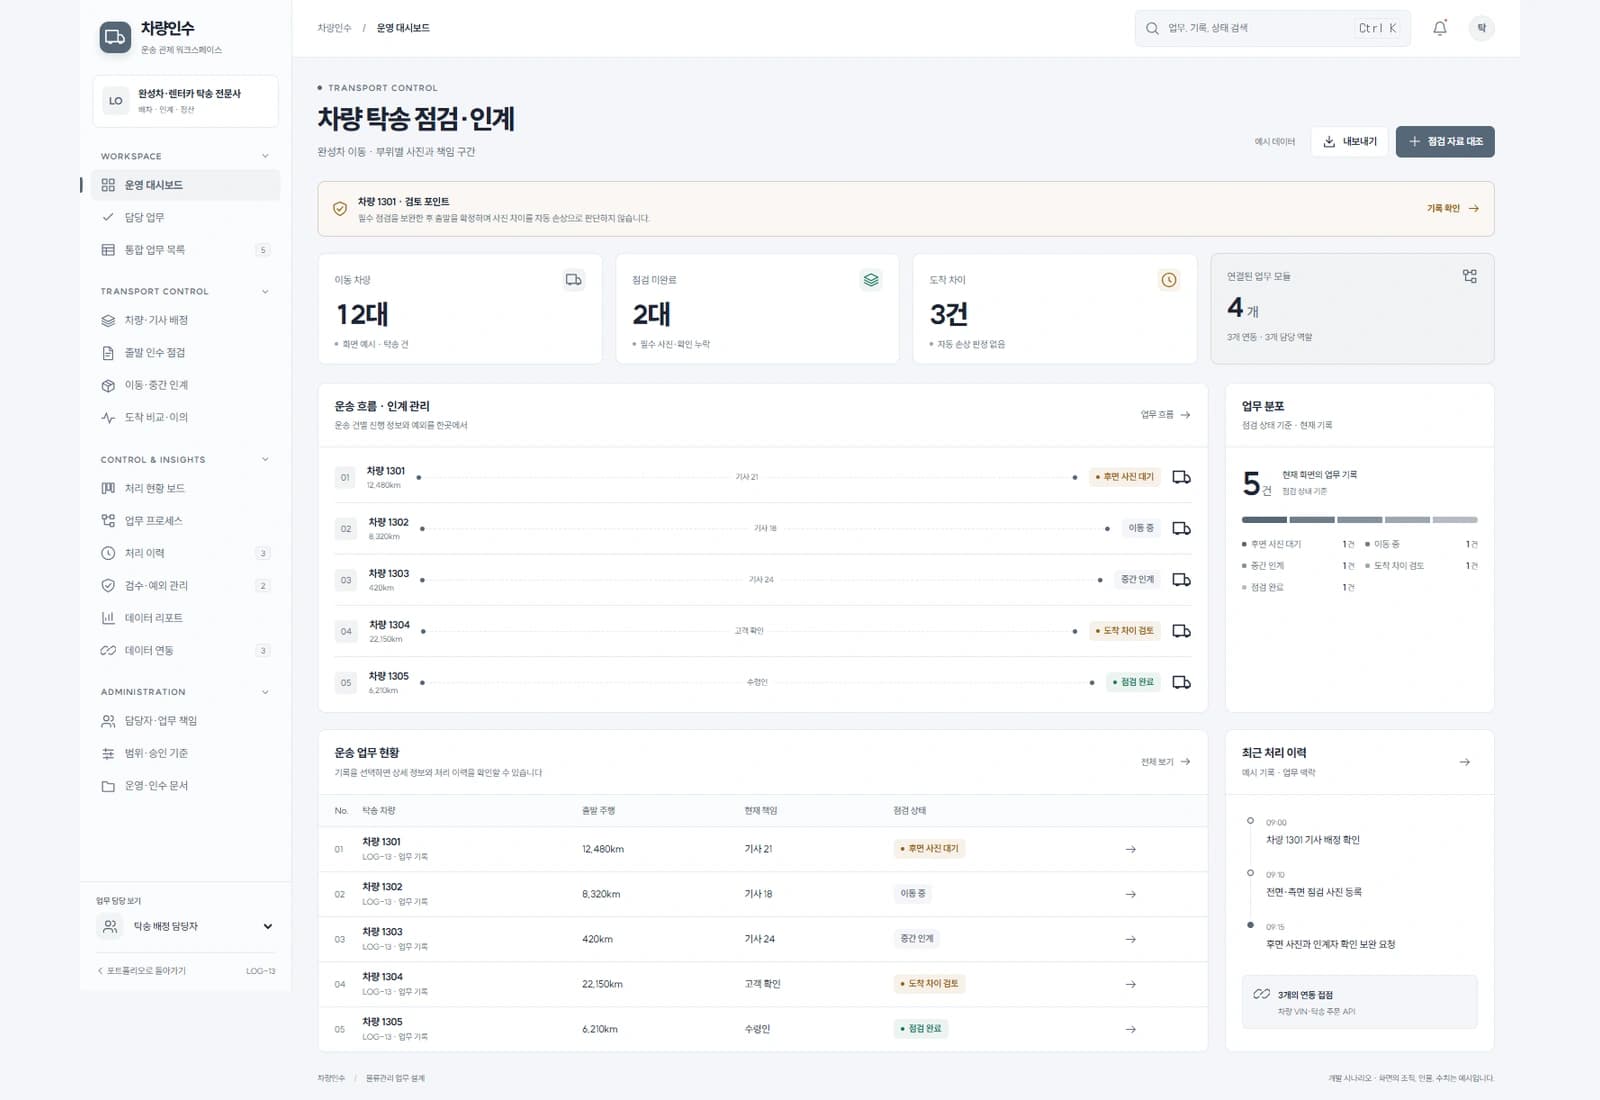Viewport: 1600px width, 1100px height.
Task: Open row arrow for 차량 1301 in table
Action: pos(1130,849)
